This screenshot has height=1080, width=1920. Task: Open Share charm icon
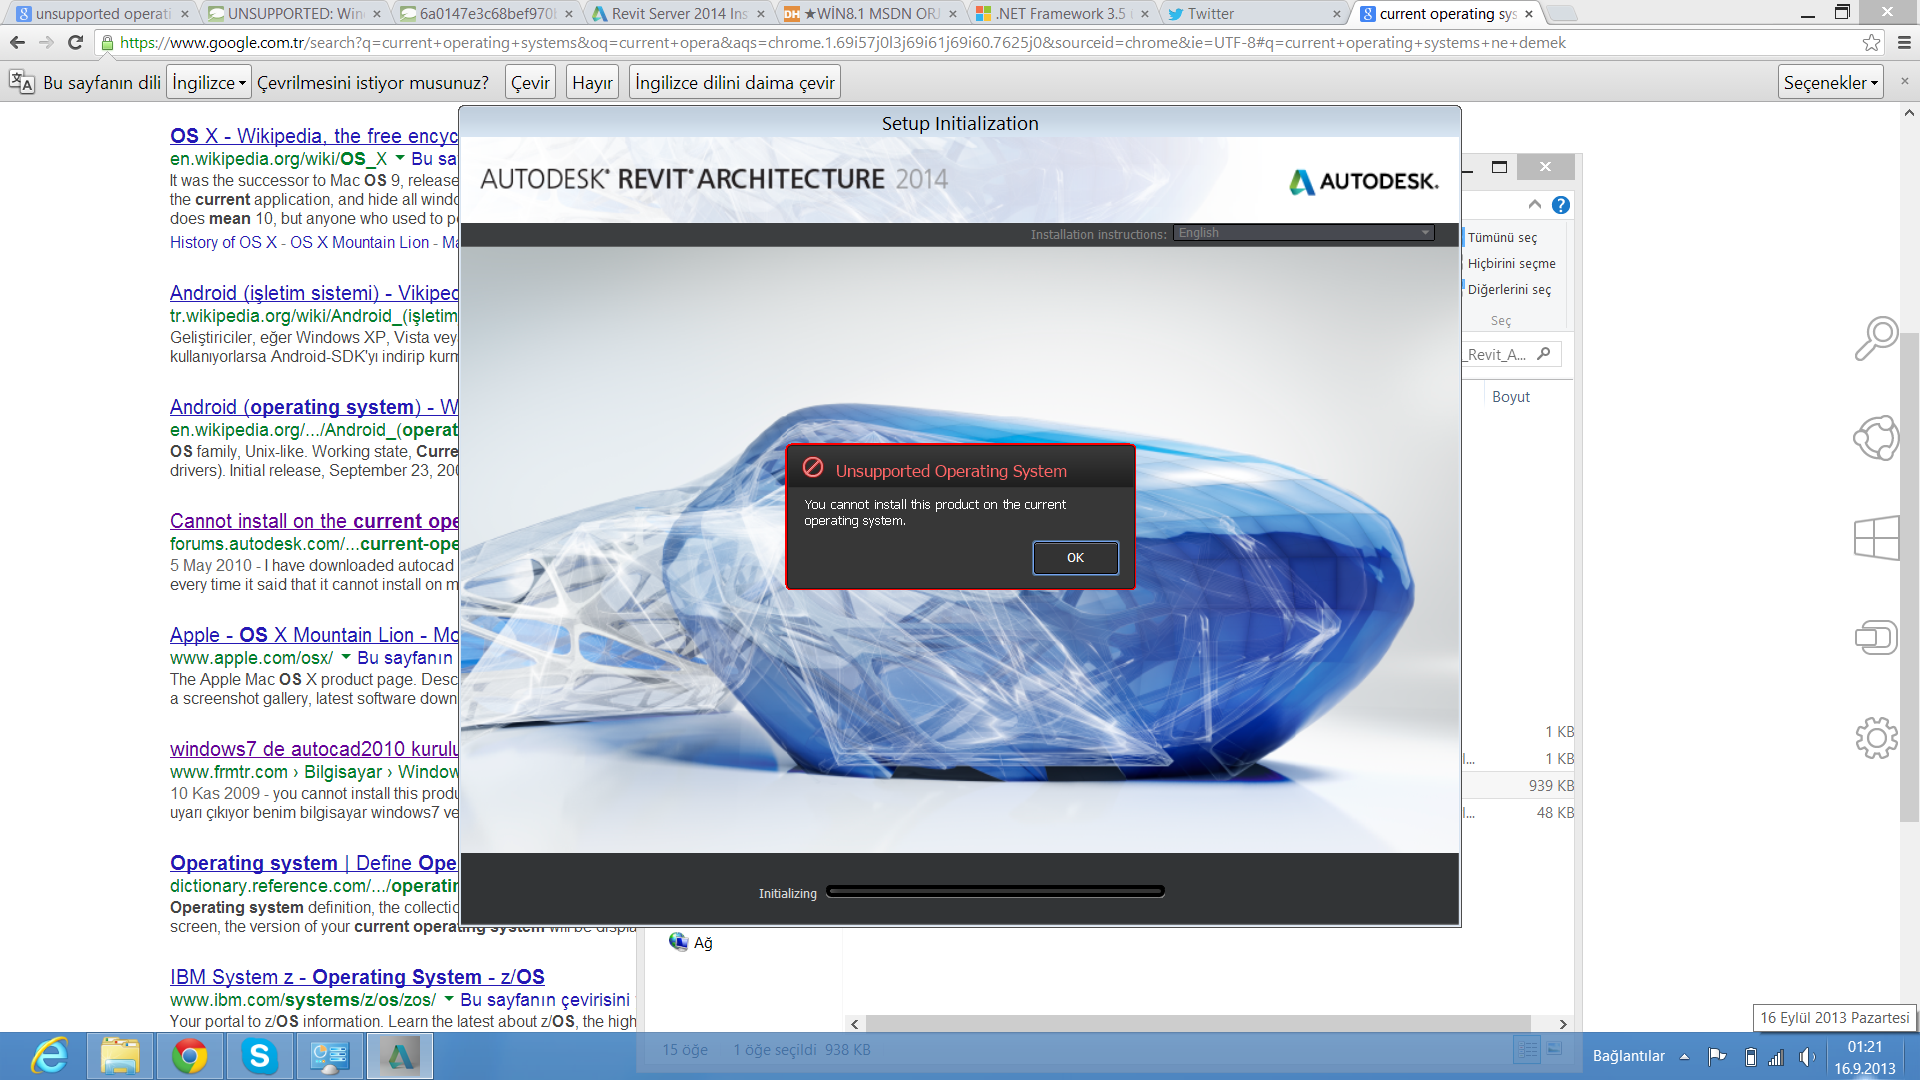tap(1876, 438)
